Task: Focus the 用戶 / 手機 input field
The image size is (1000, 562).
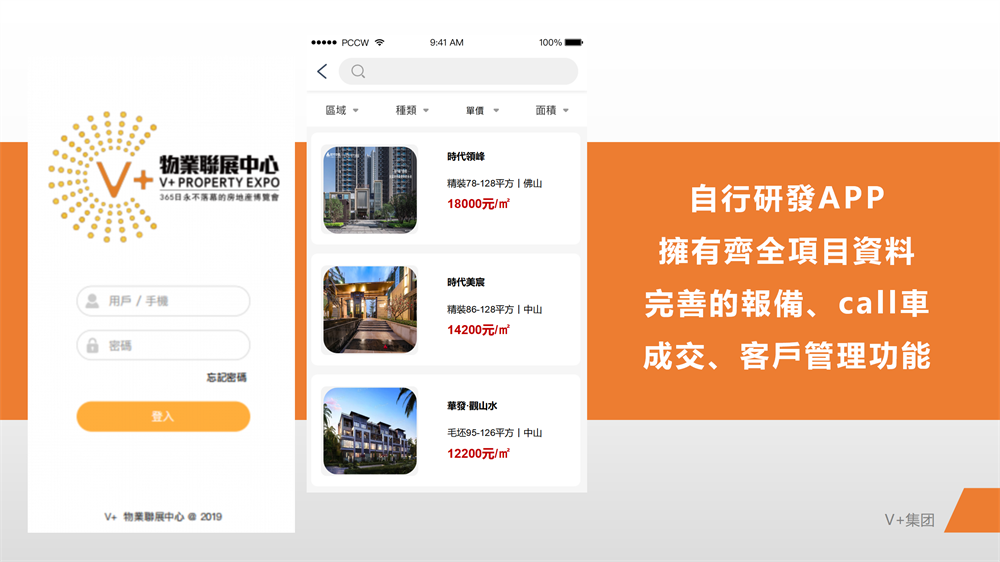Action: coord(170,301)
